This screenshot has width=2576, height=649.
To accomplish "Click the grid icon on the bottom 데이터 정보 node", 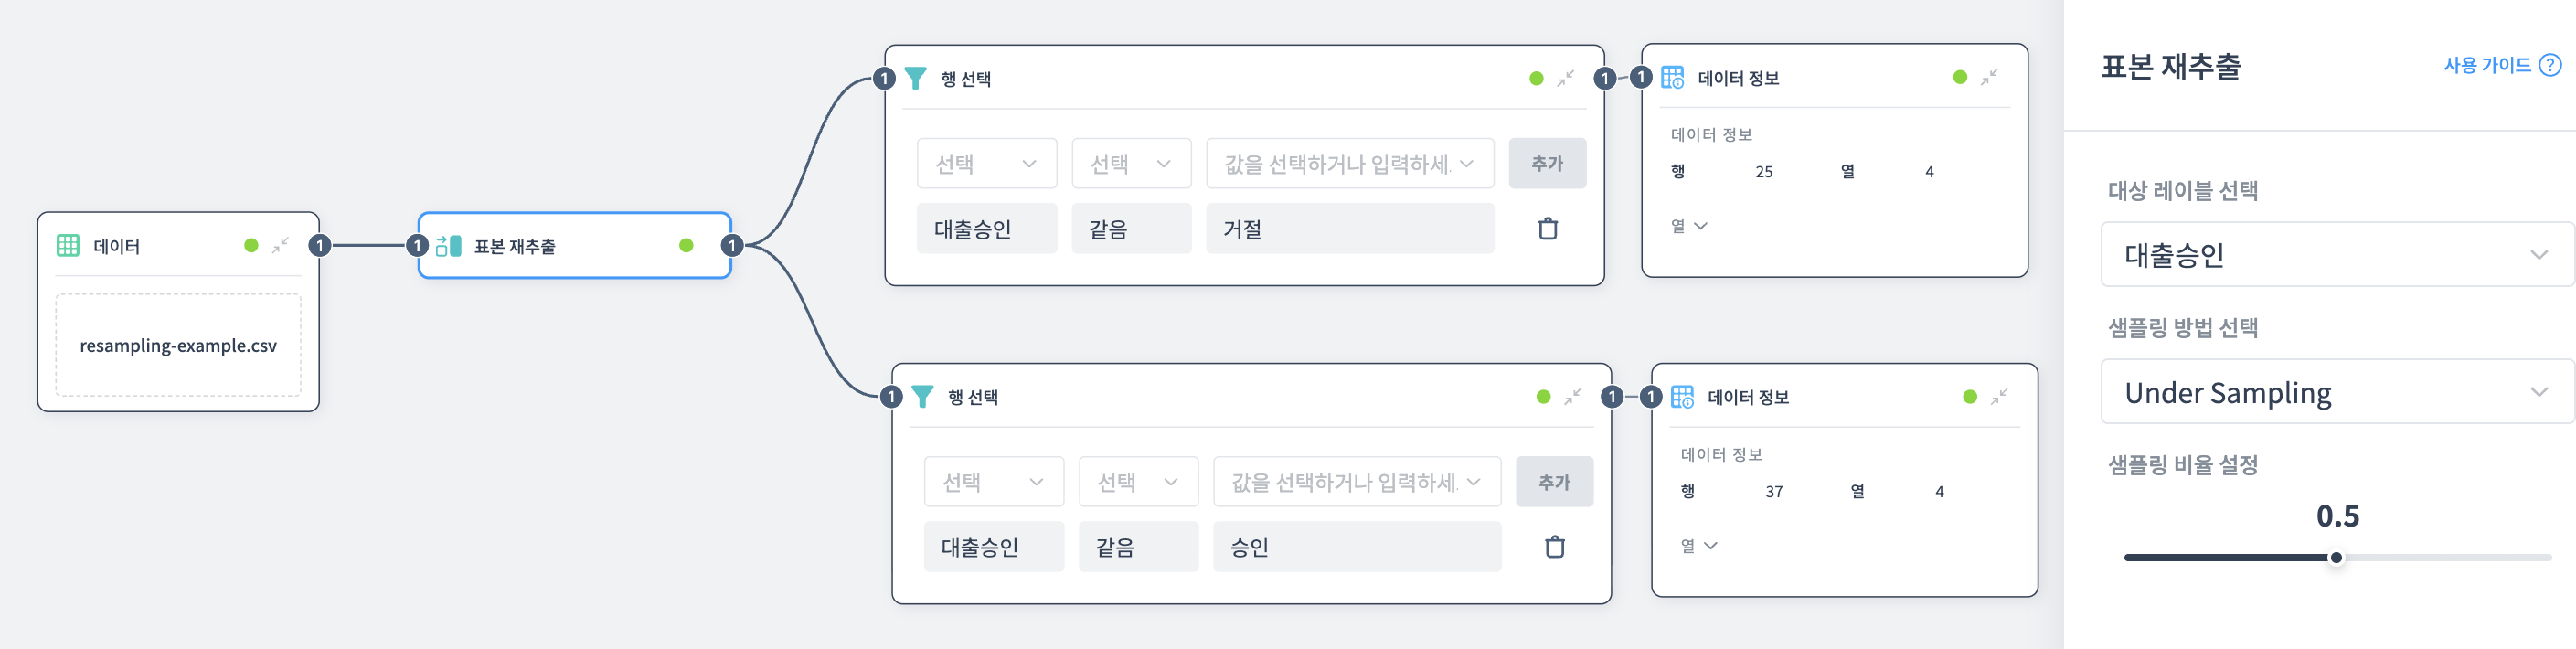I will (1685, 396).
